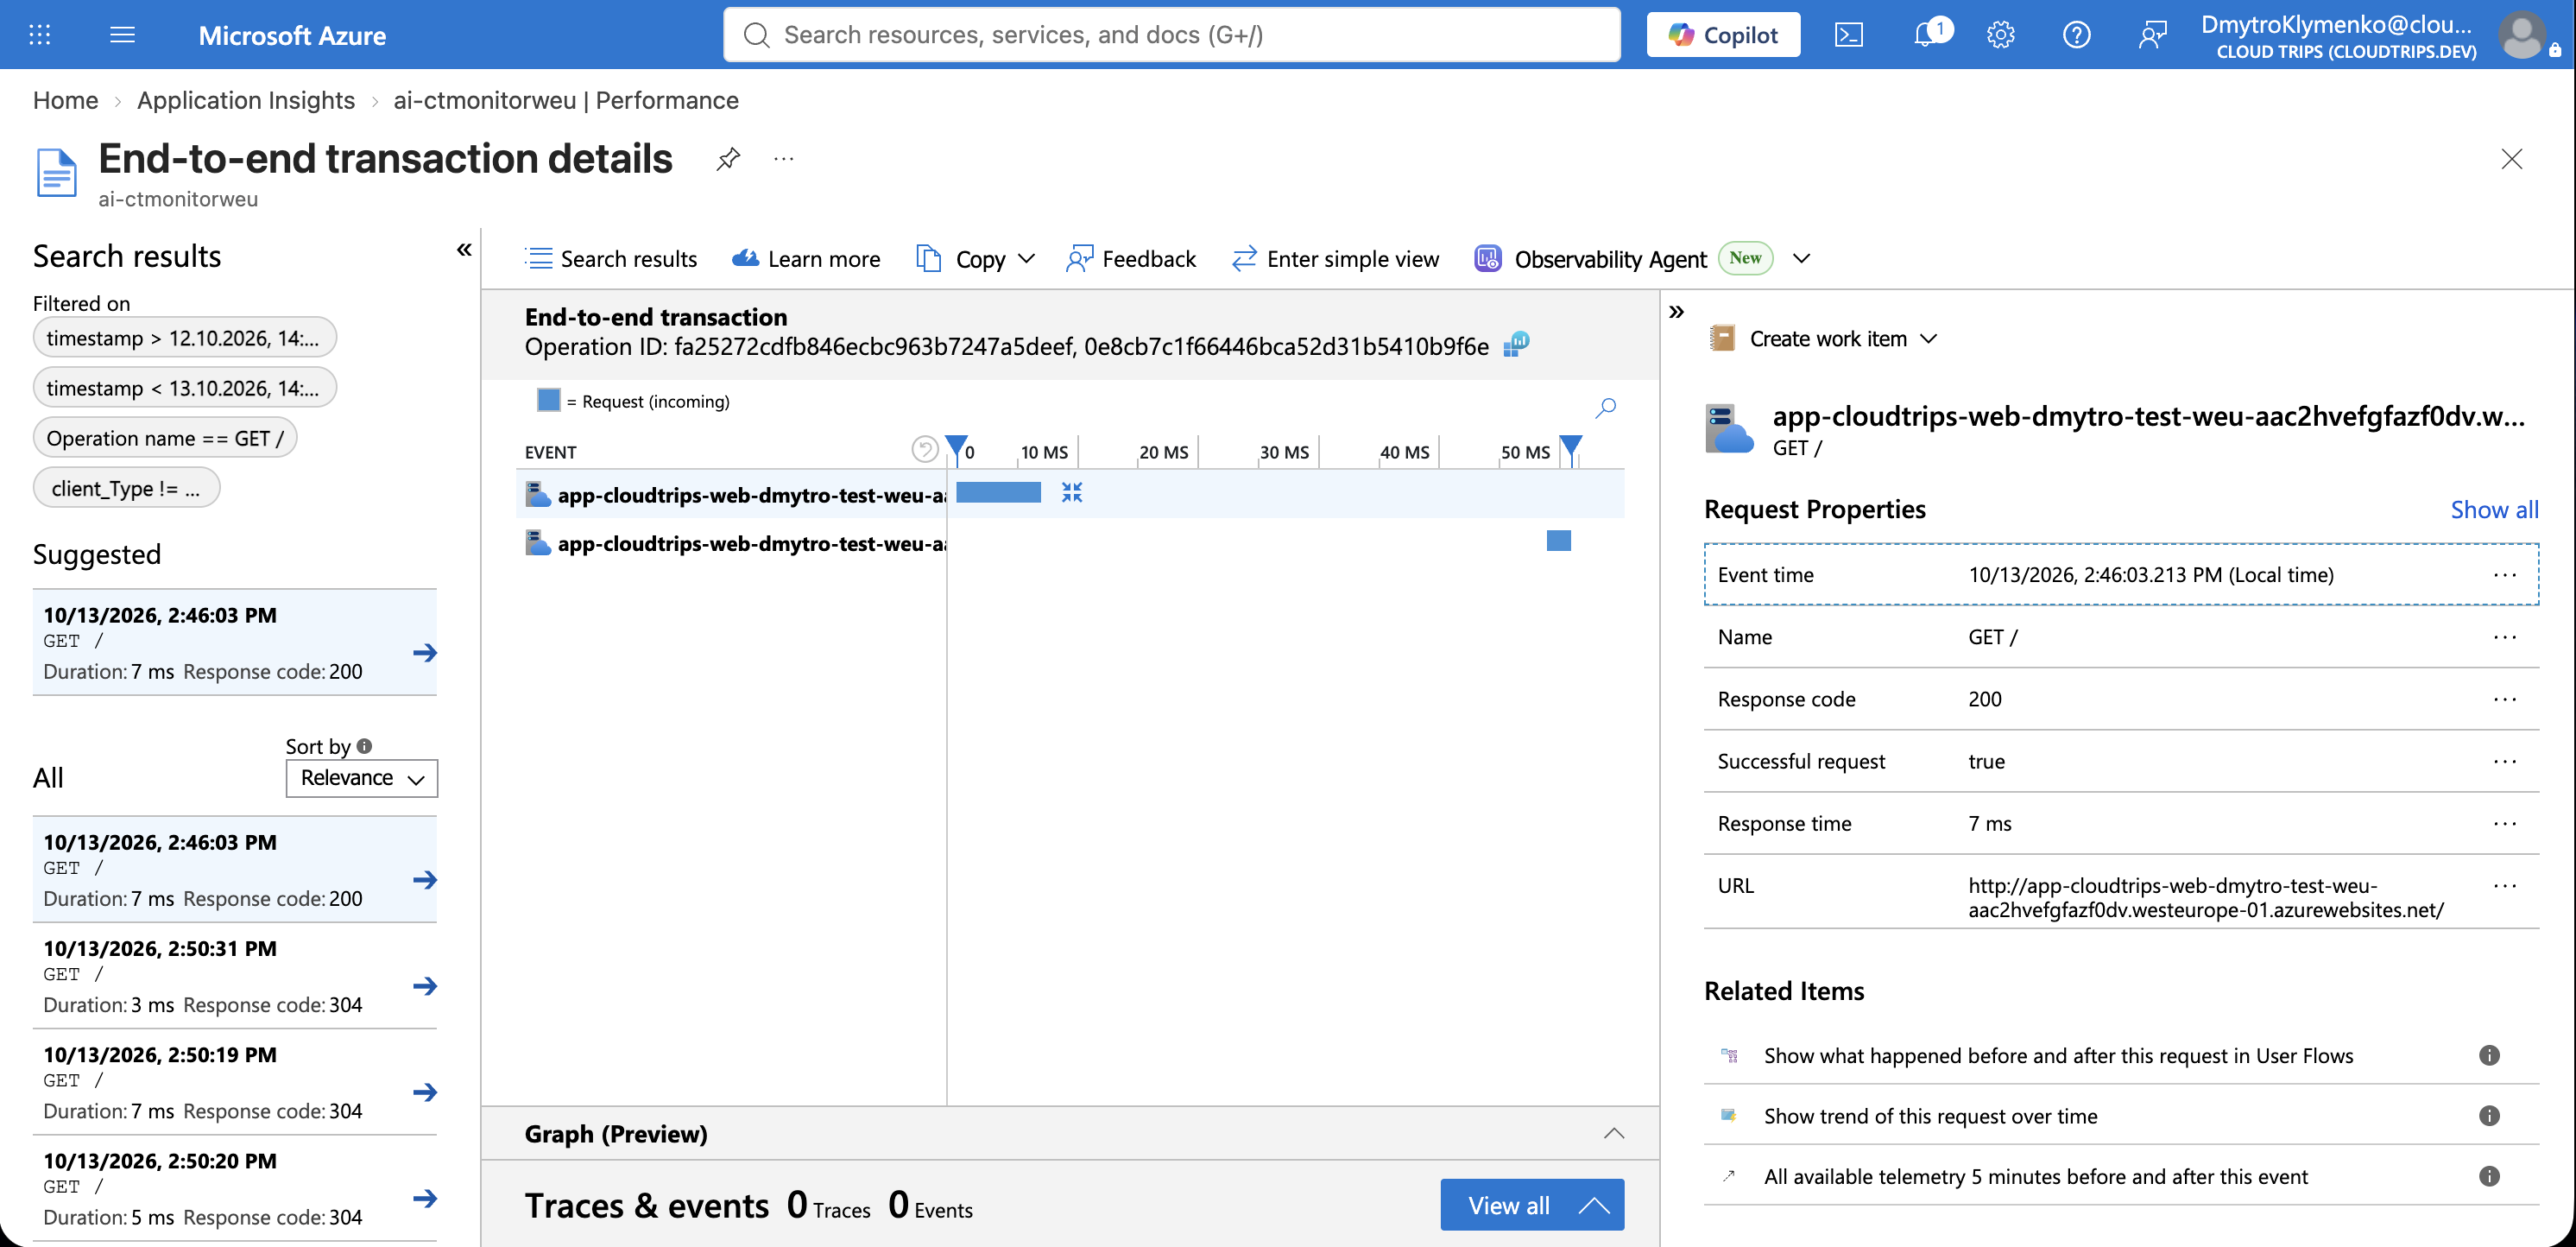This screenshot has width=2576, height=1247.
Task: Go to Application Insights breadcrumb
Action: click(x=246, y=100)
